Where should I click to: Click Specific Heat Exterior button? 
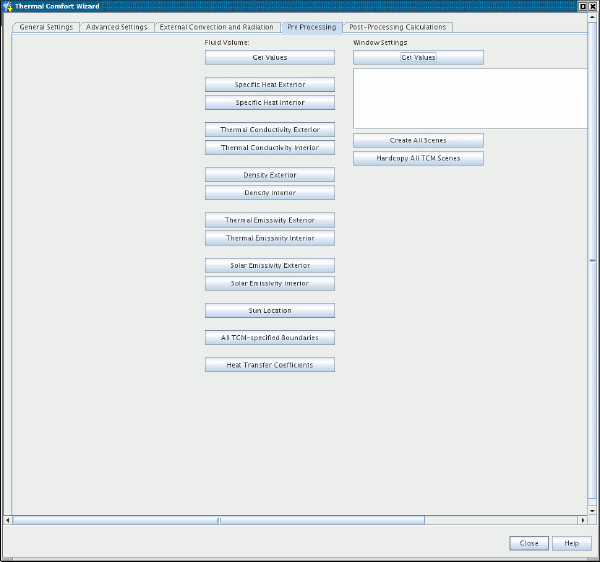tap(270, 85)
